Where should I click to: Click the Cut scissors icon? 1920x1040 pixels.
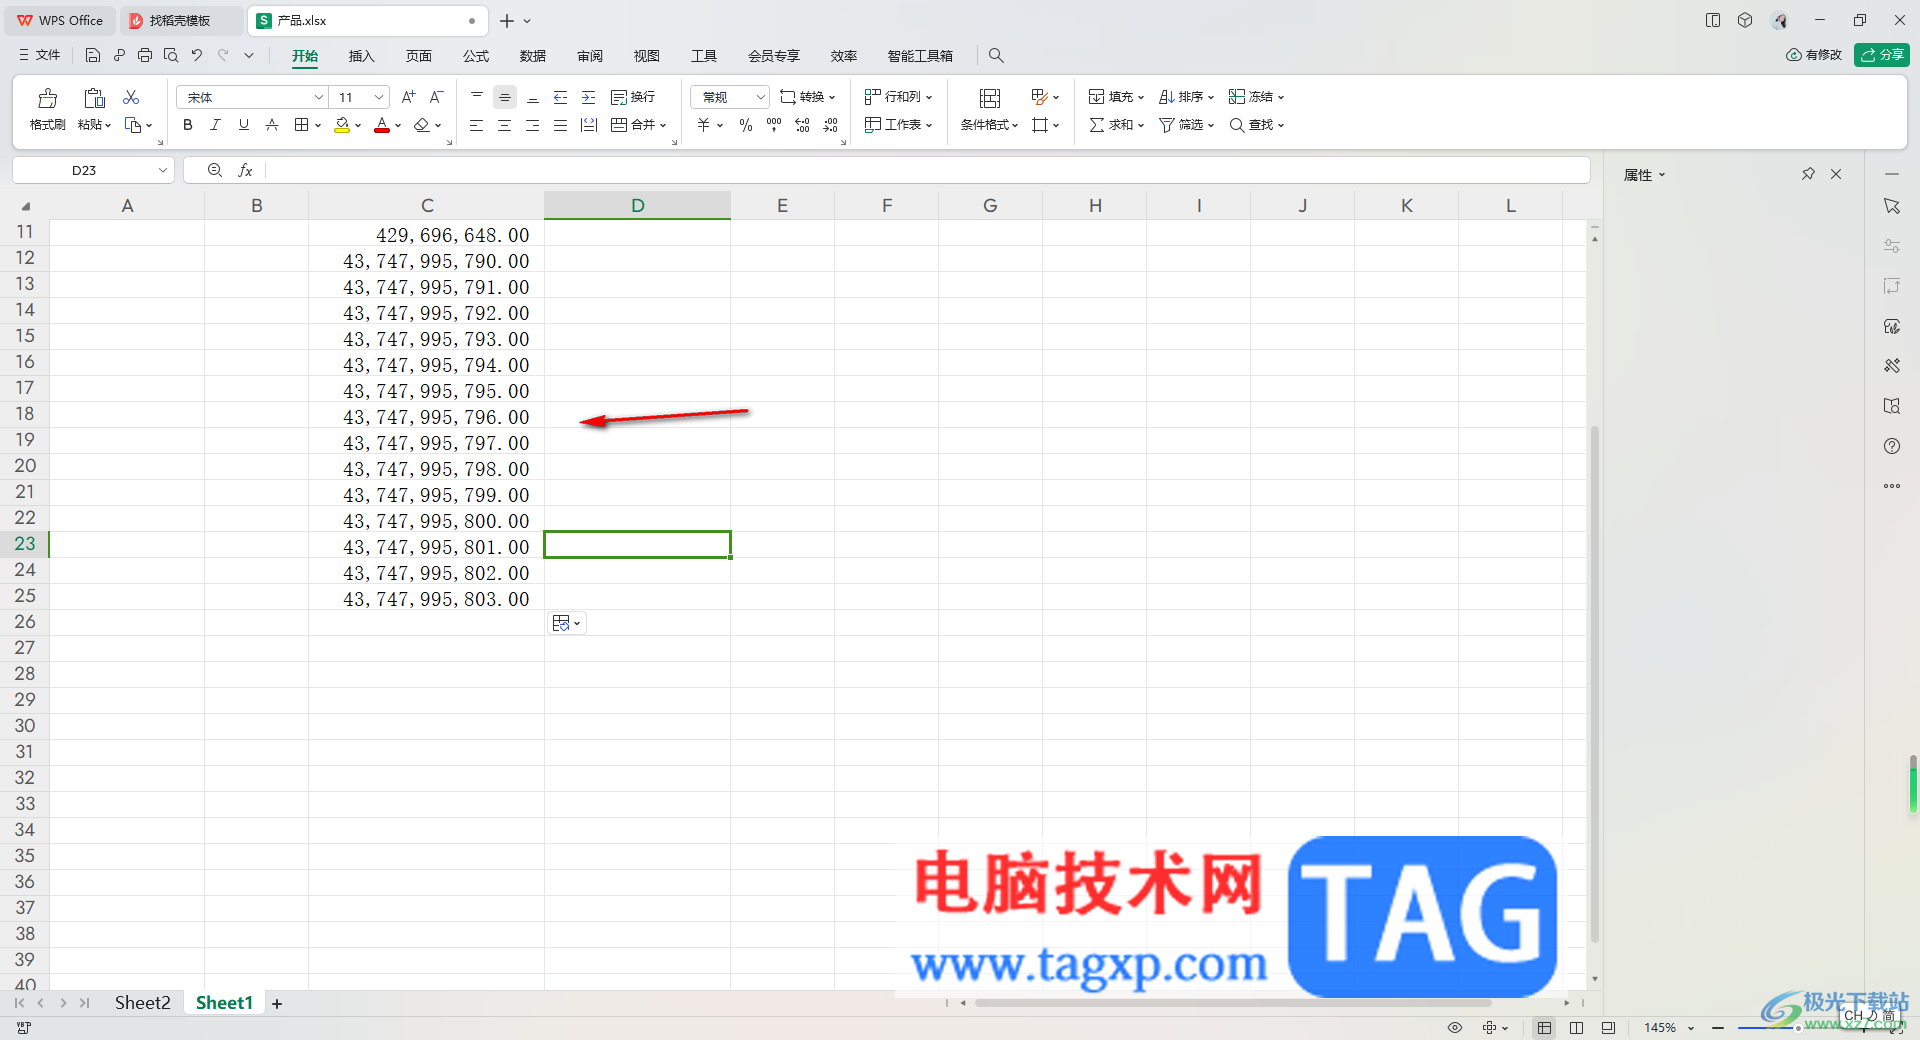tap(131, 97)
